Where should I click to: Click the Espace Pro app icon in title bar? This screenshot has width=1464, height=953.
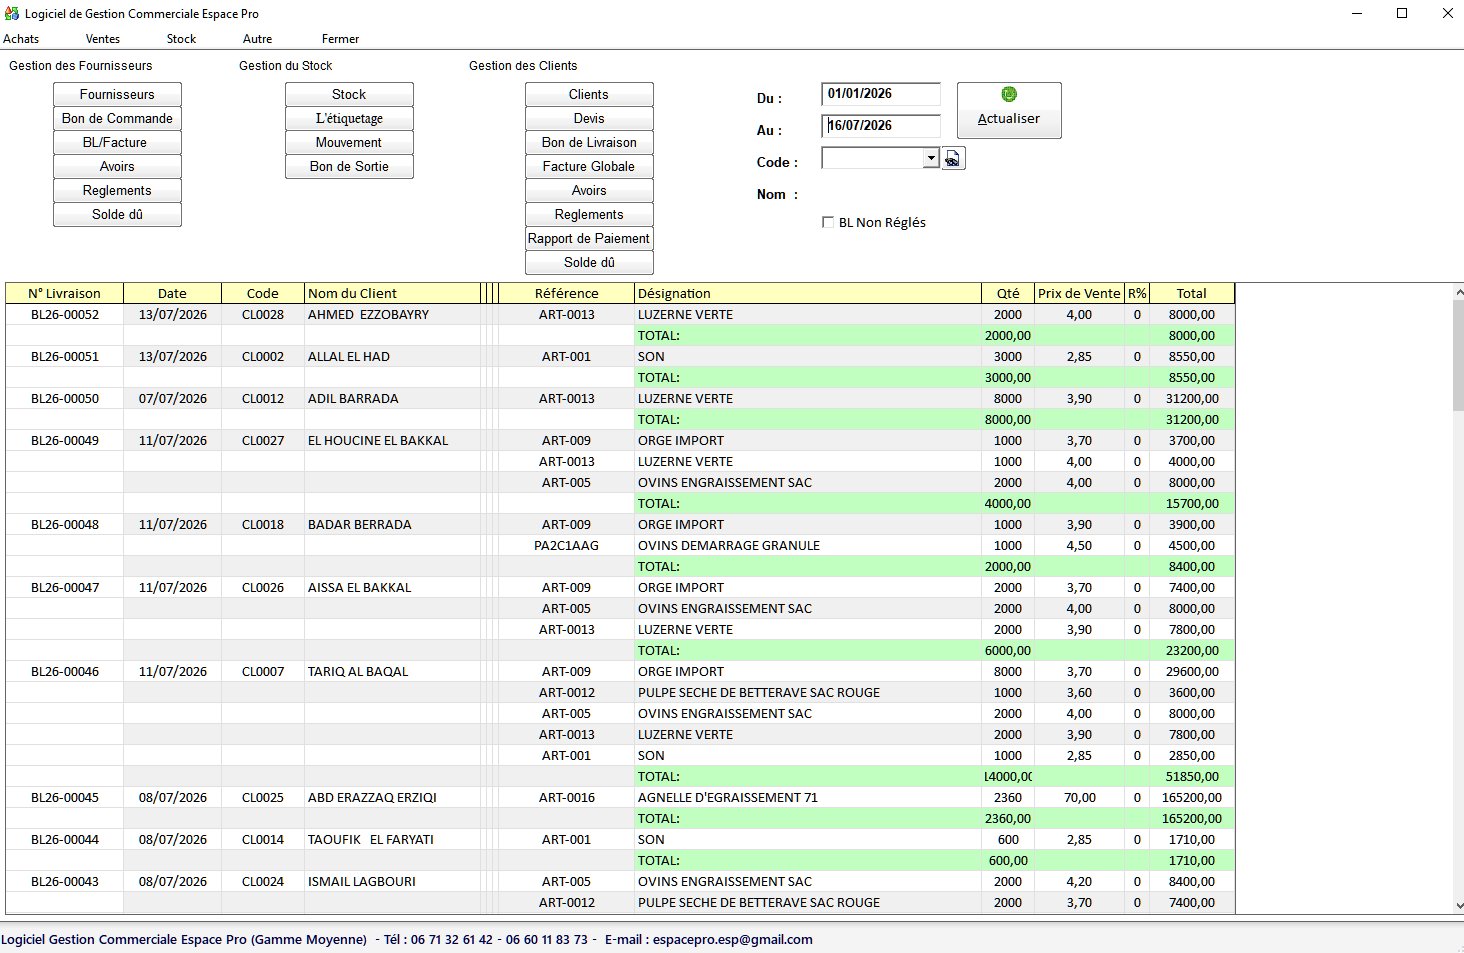point(12,13)
